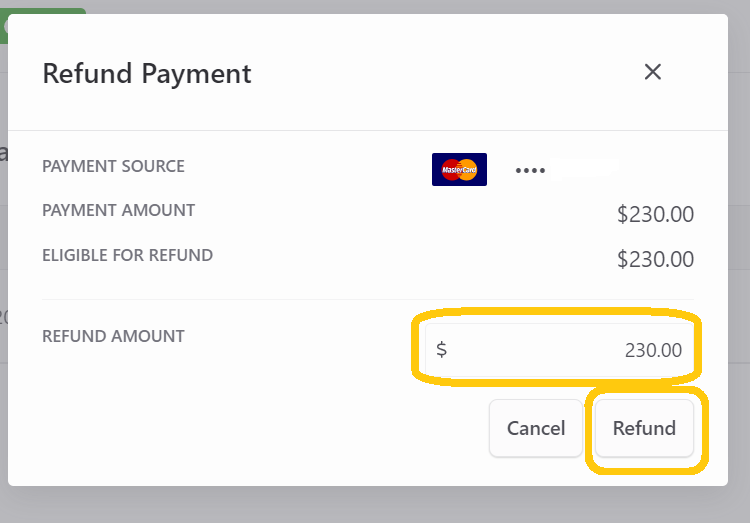Confirm with the Refund button
The width and height of the screenshot is (750, 523).
coord(644,428)
